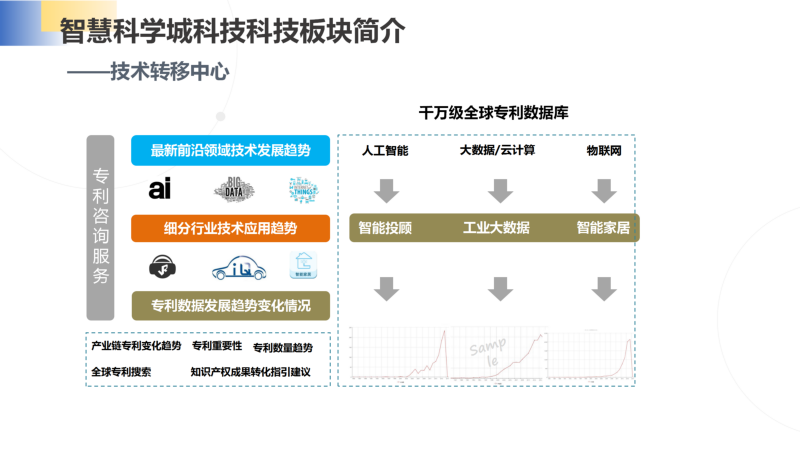
Task: Click the 知识产权成果转化指引建议 text
Action: tap(251, 372)
